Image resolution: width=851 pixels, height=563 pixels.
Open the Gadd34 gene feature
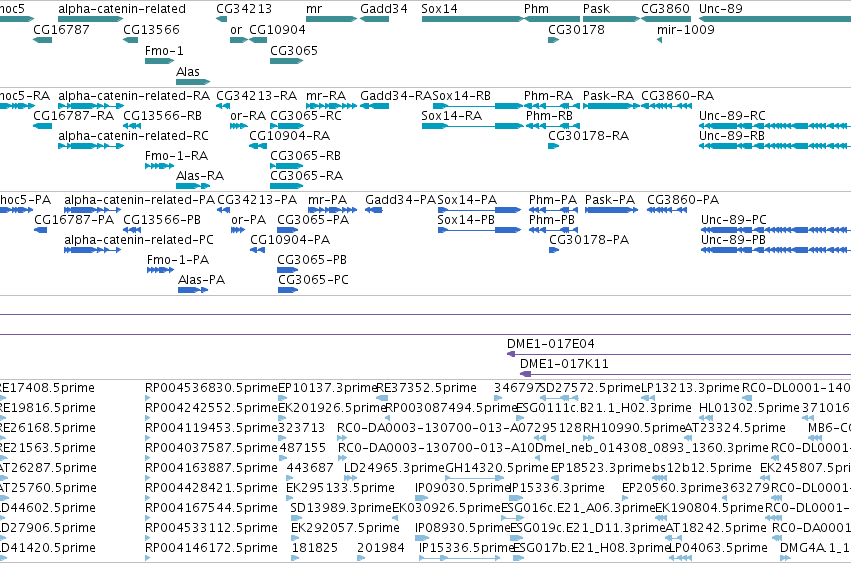pos(374,19)
